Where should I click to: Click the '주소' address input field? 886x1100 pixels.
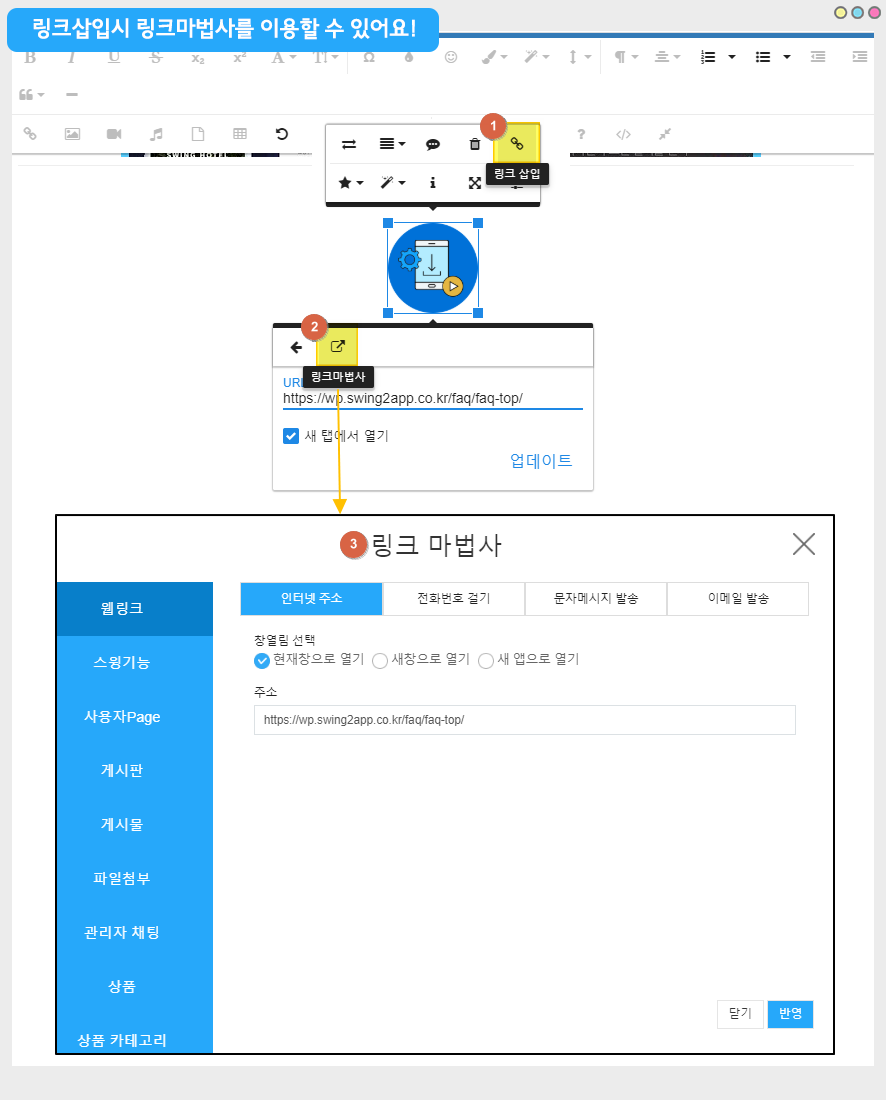click(524, 720)
